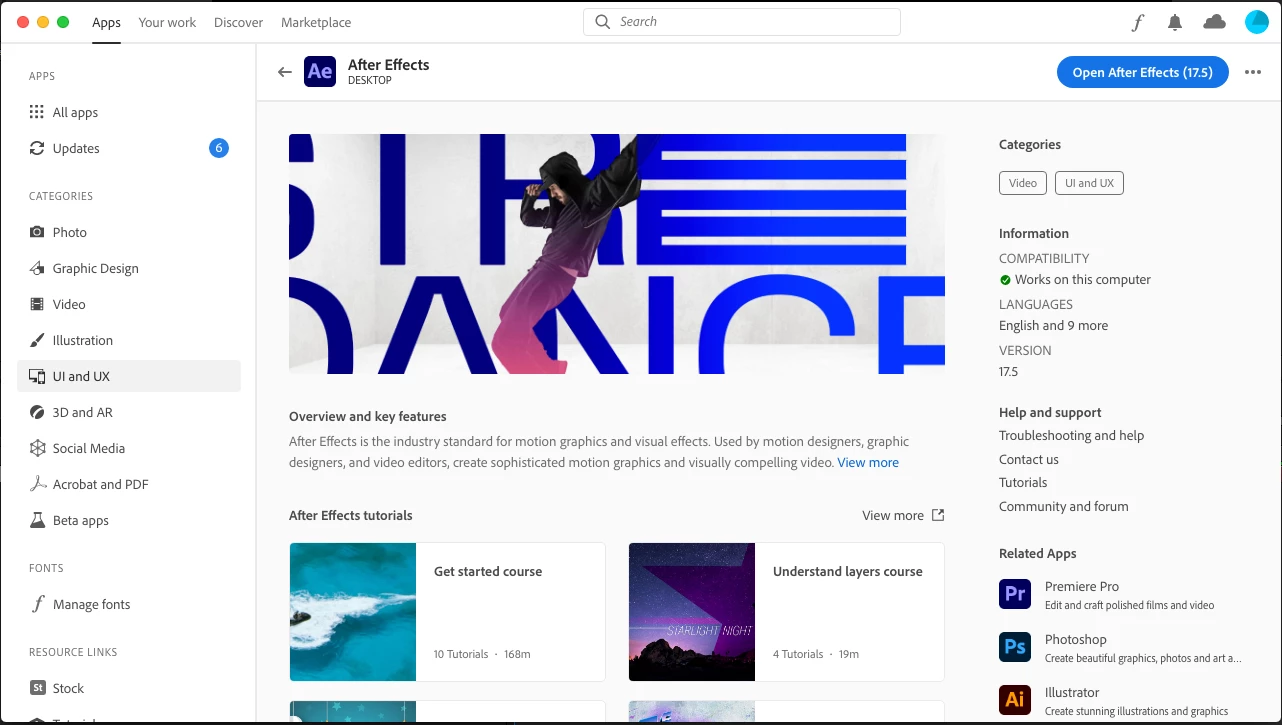
Task: Select the Social Media label
Action: pos(89,448)
